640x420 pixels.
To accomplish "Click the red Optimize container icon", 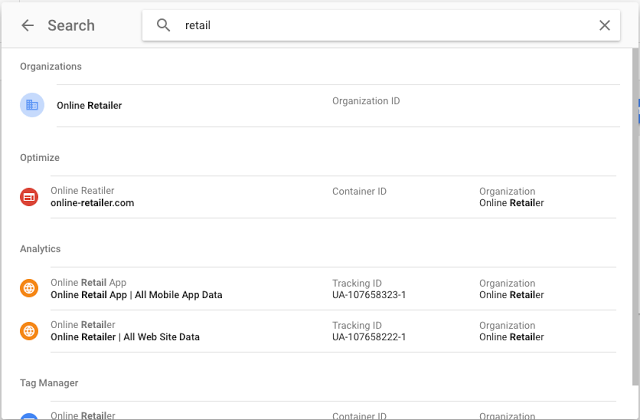I will [29, 197].
